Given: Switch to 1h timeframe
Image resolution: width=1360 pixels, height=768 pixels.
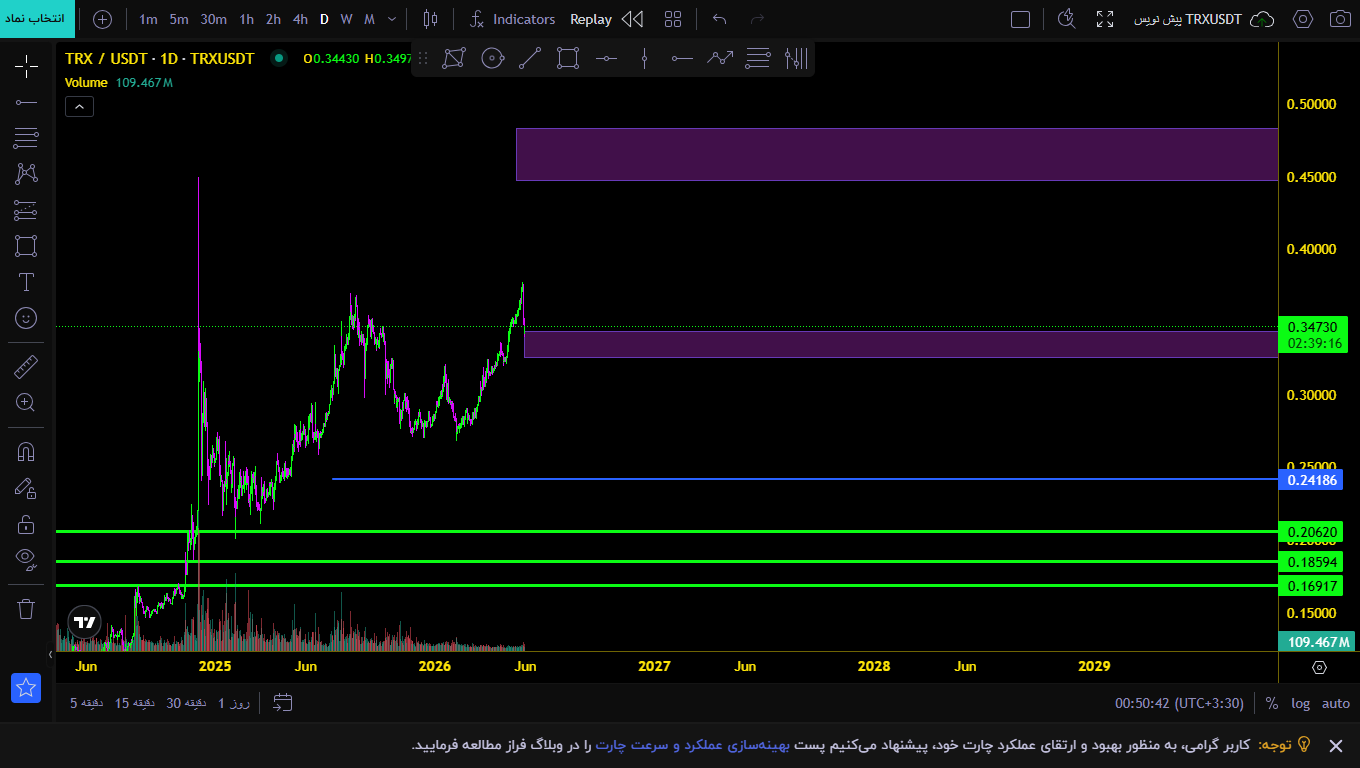Looking at the screenshot, I should click(x=246, y=19).
